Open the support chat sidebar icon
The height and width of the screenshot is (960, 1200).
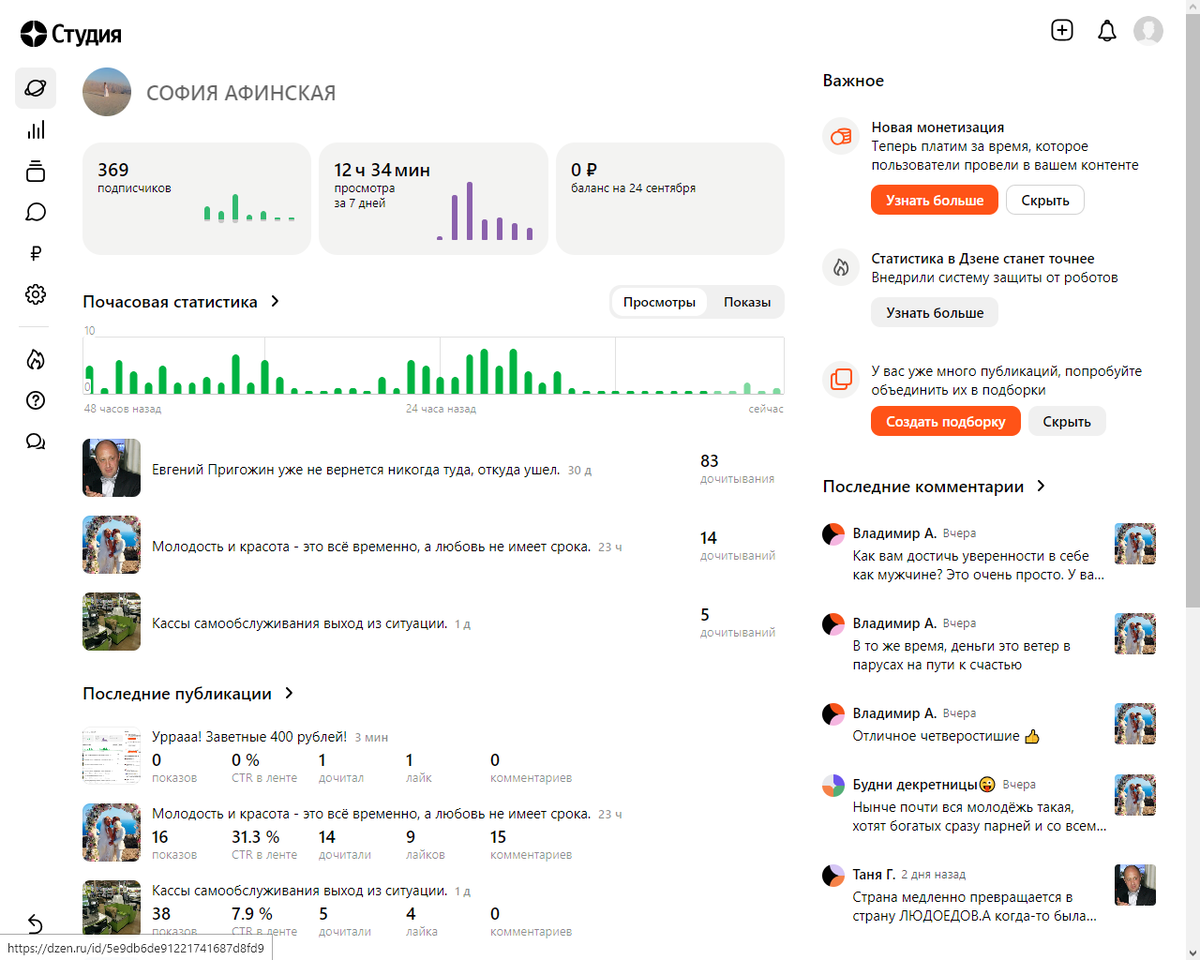35,442
